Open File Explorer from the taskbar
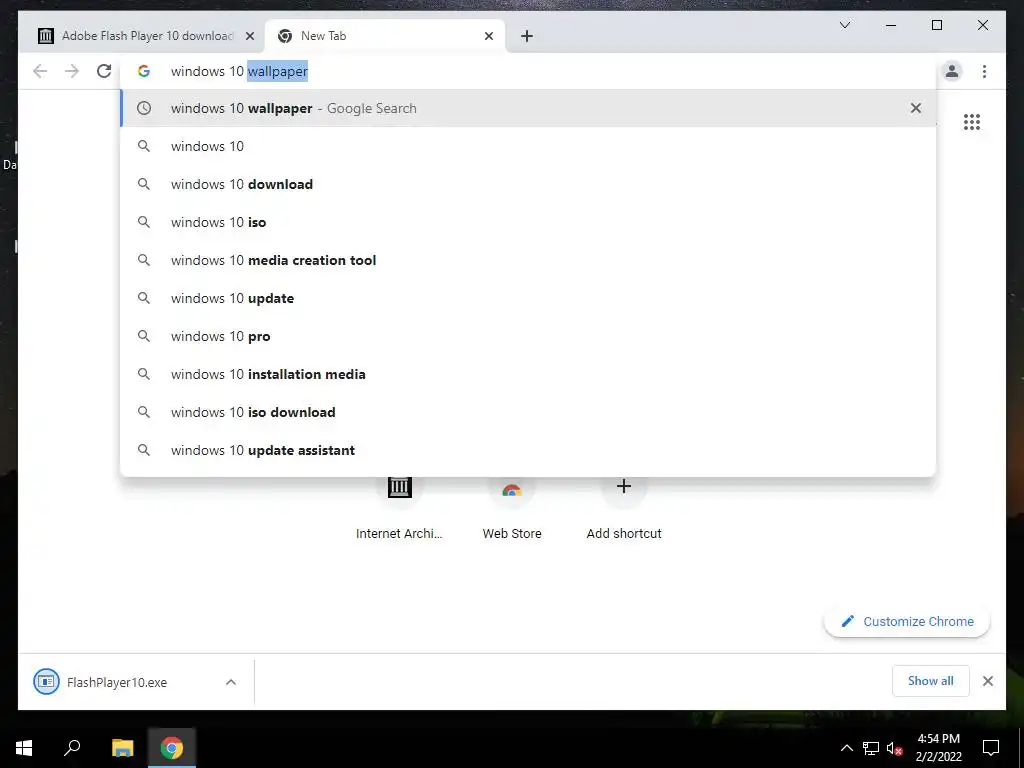1024x768 pixels. tap(122, 748)
